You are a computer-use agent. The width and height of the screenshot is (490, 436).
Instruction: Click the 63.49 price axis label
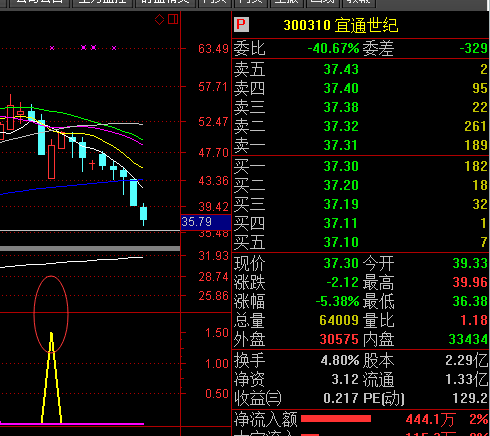(x=213, y=49)
